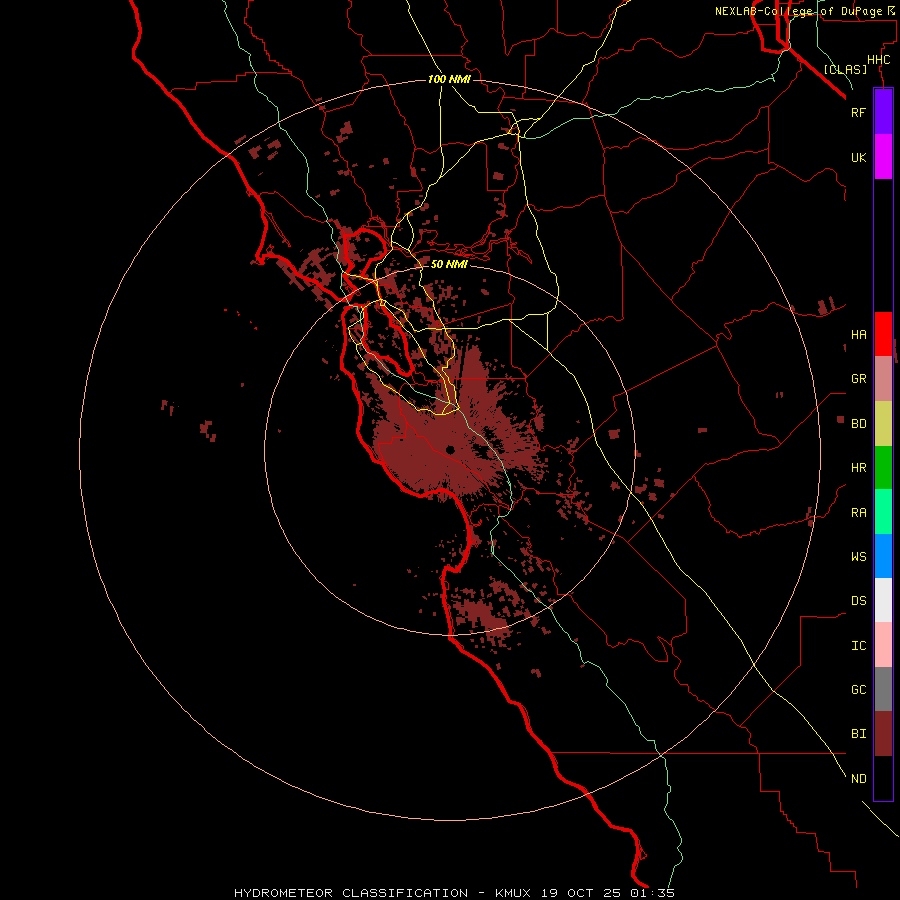The image size is (900, 900).
Task: Click the KMUX station identifier
Action: [x=513, y=893]
